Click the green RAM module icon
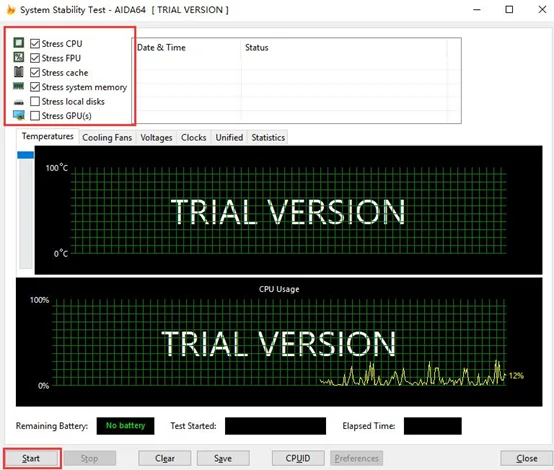Screen dimensions: 554x470 coord(19,86)
